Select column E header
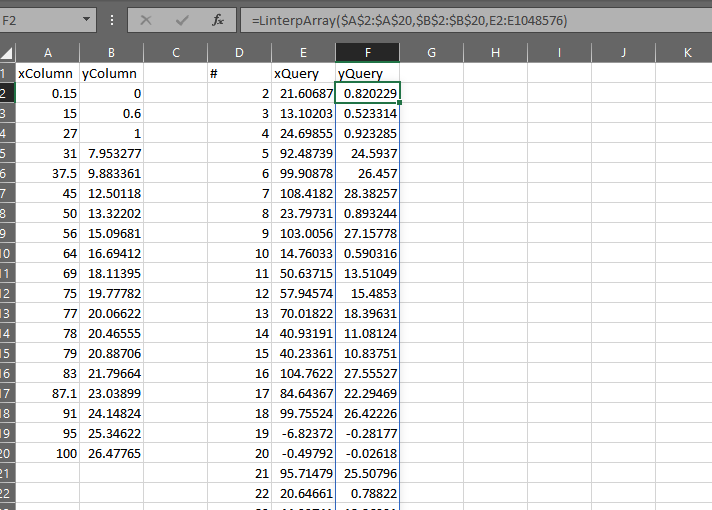The image size is (712, 510). pyautogui.click(x=303, y=53)
